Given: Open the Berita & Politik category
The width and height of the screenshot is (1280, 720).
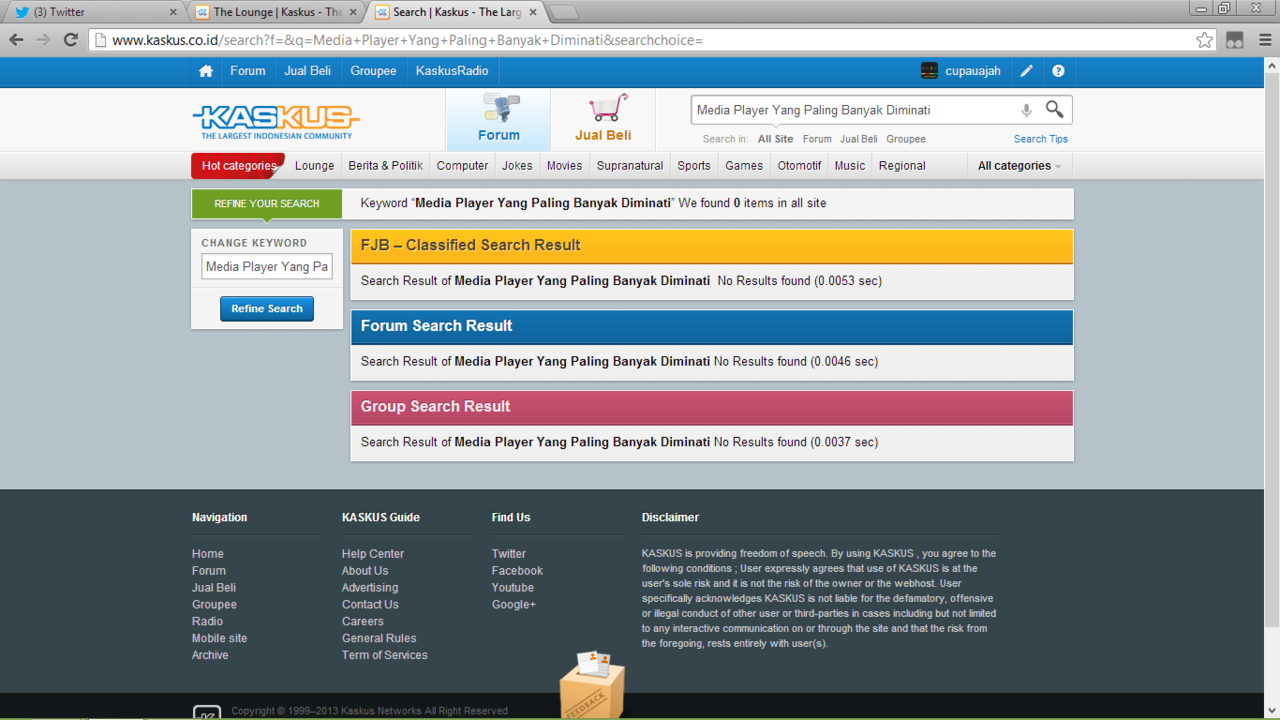Looking at the screenshot, I should [x=386, y=166].
